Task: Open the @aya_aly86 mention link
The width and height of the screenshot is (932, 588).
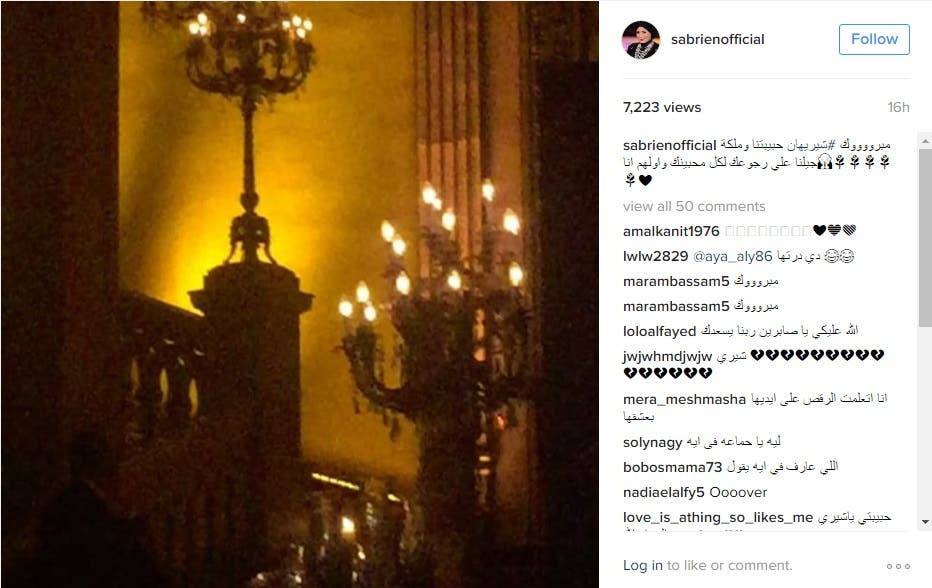Action: [x=732, y=256]
